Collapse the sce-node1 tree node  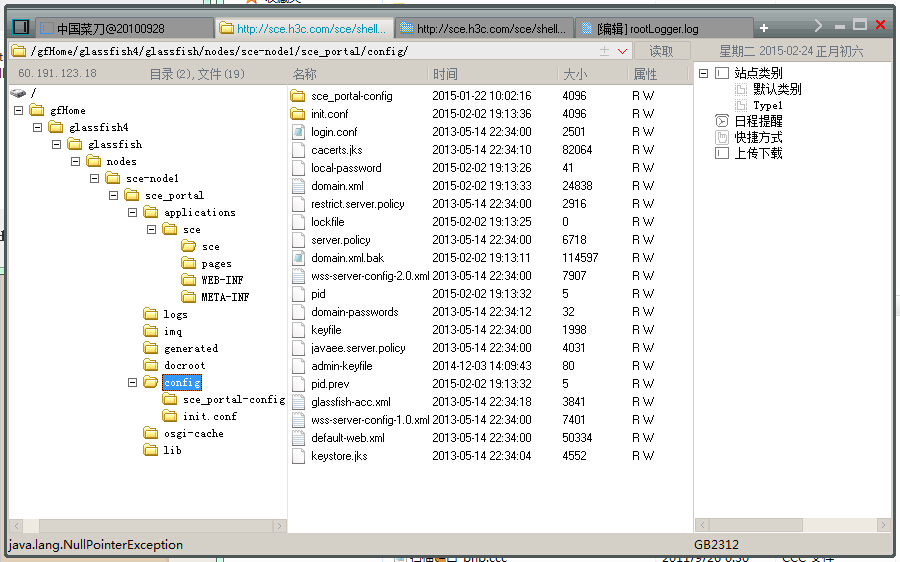94,179
